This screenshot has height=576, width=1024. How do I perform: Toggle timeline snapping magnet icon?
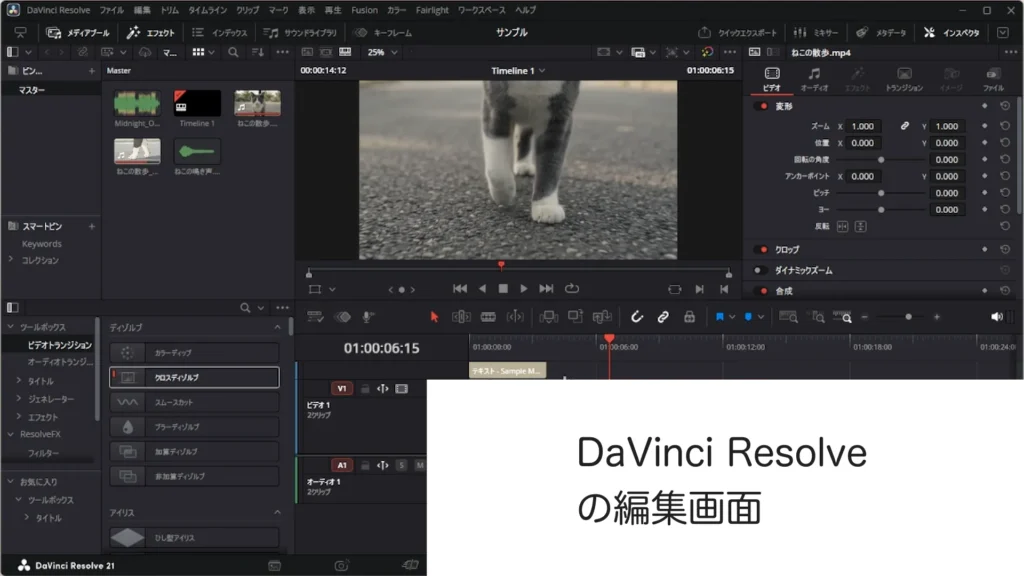tap(637, 317)
